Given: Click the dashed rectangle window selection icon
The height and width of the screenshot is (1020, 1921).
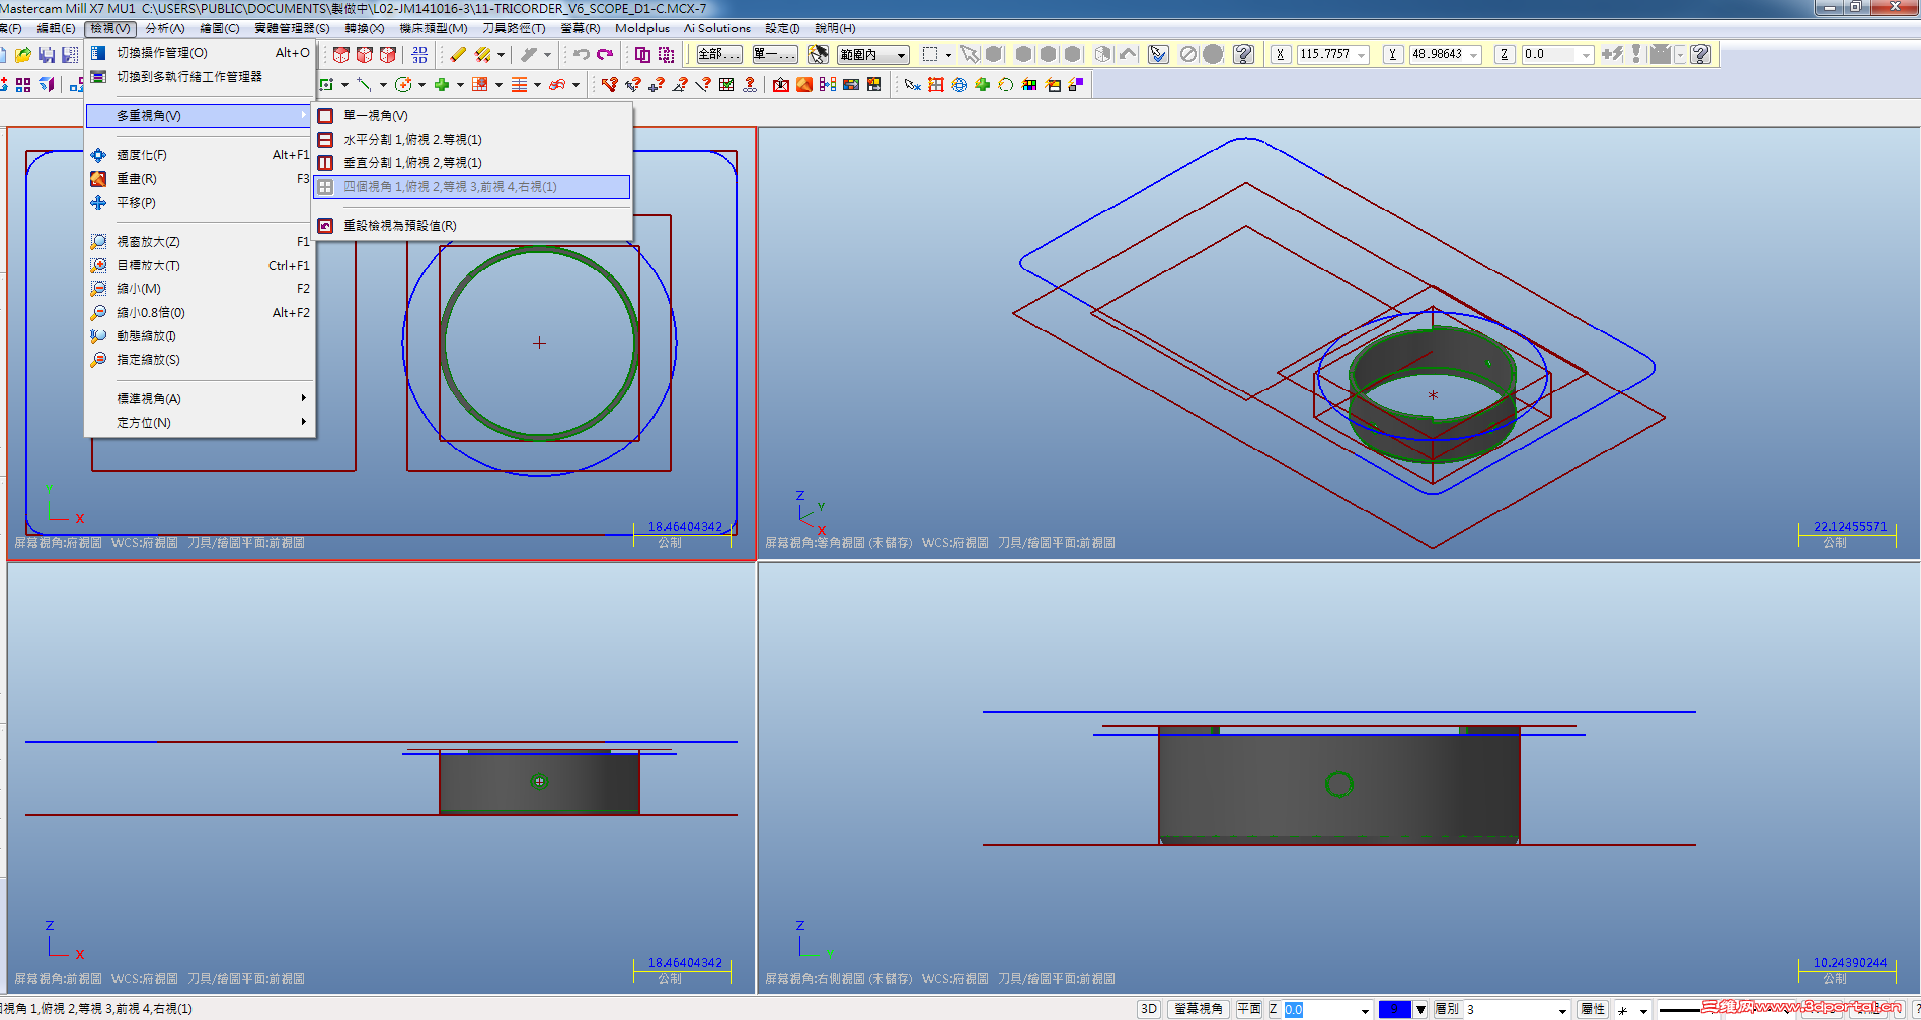Looking at the screenshot, I should (x=930, y=54).
